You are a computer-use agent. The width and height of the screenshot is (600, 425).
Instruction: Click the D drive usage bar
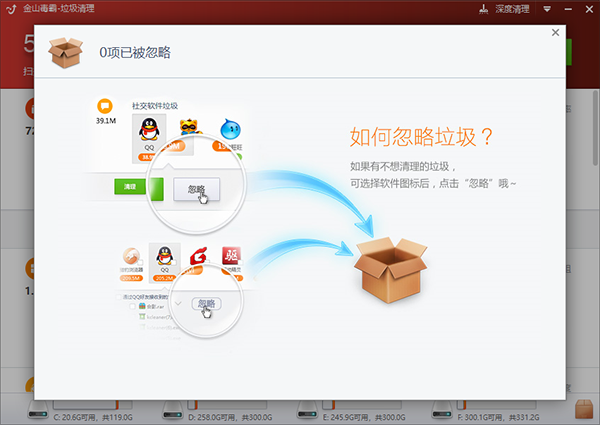(227, 404)
